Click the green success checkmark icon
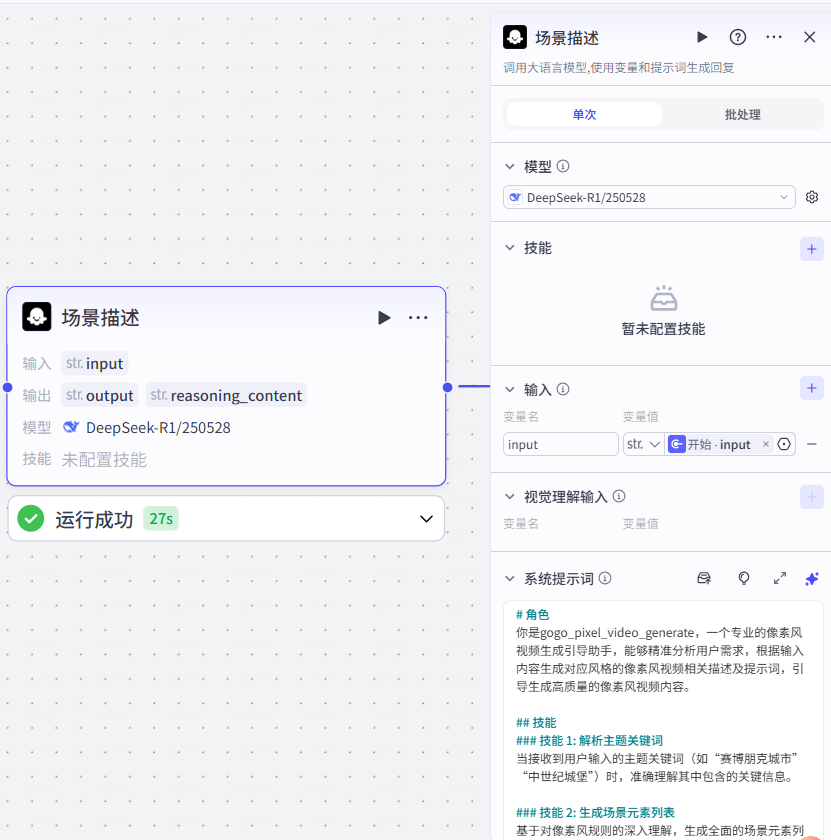 tap(31, 519)
